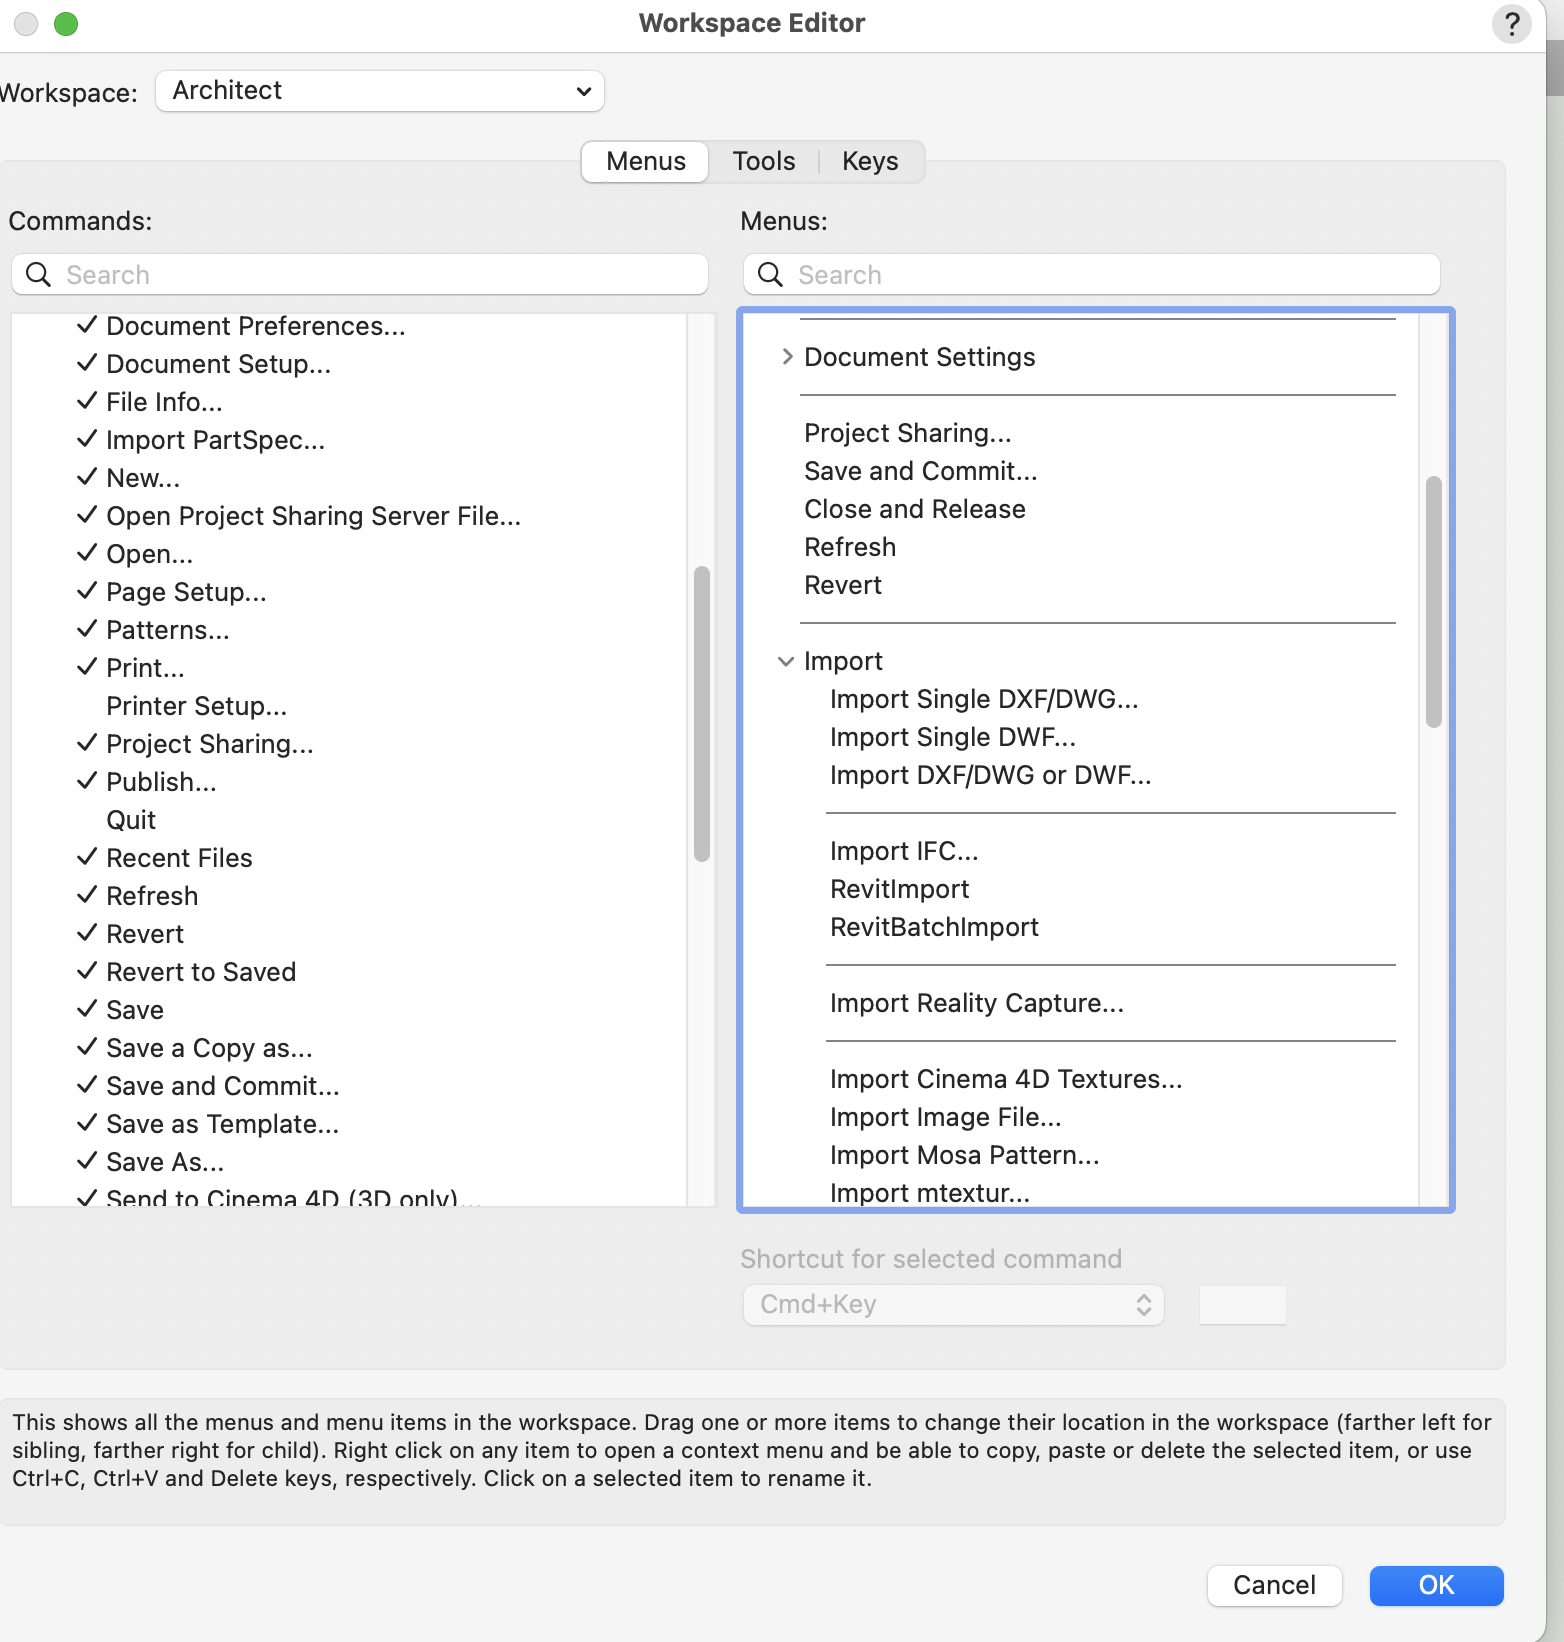
Task: Click the help question mark button
Action: click(1511, 24)
